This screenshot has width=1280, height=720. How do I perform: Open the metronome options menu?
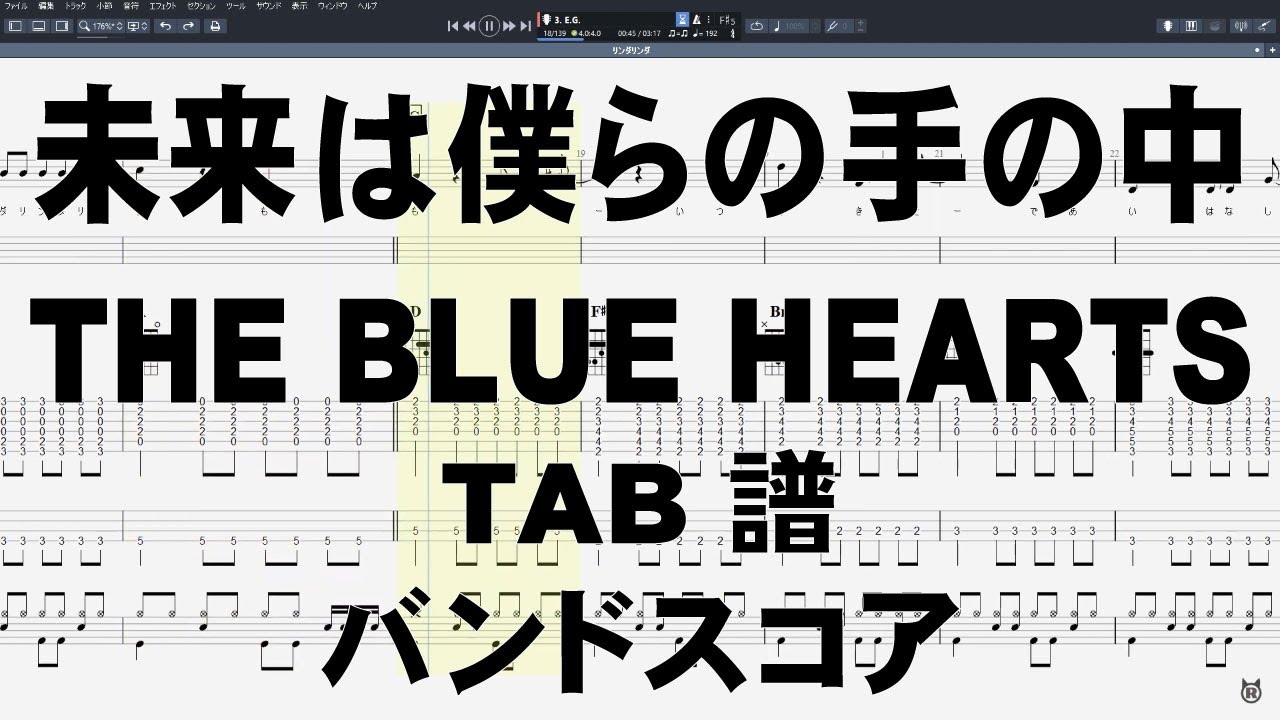click(x=709, y=19)
